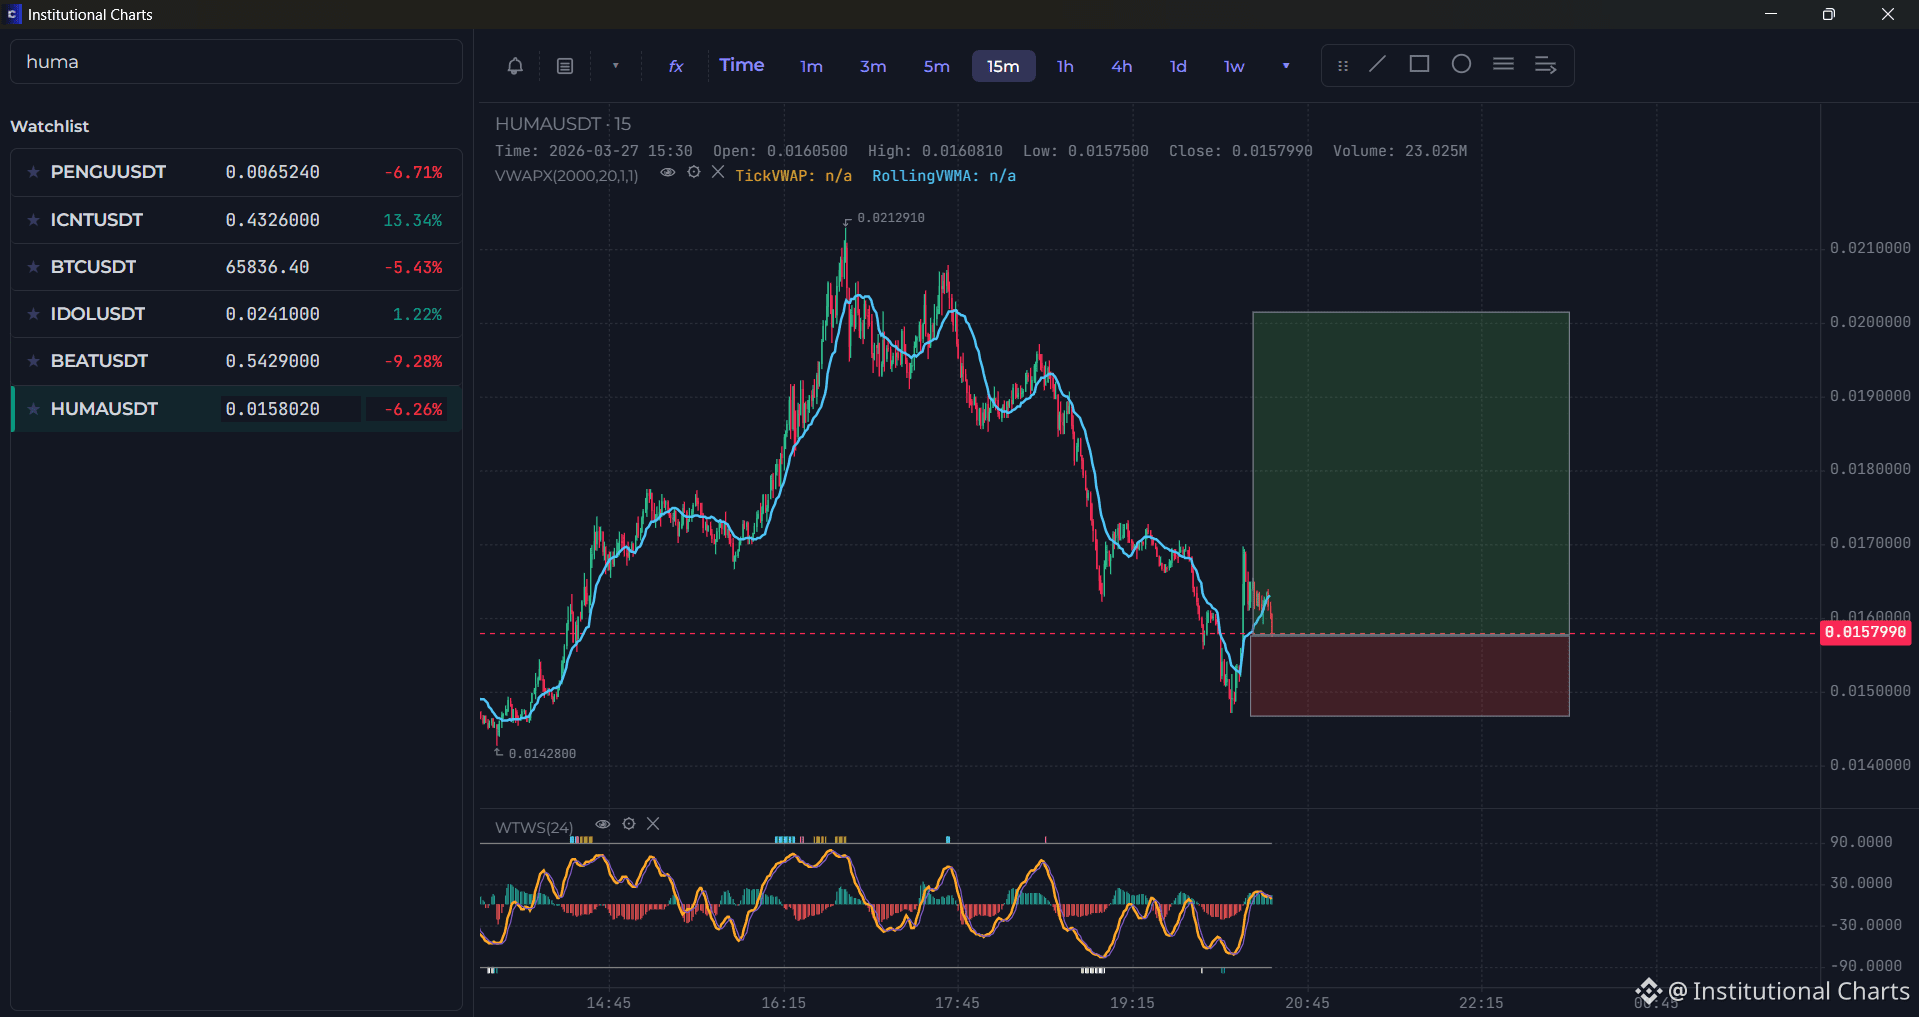Click the high marker 0.0212910 on chart
Image resolution: width=1919 pixels, height=1017 pixels.
point(890,218)
